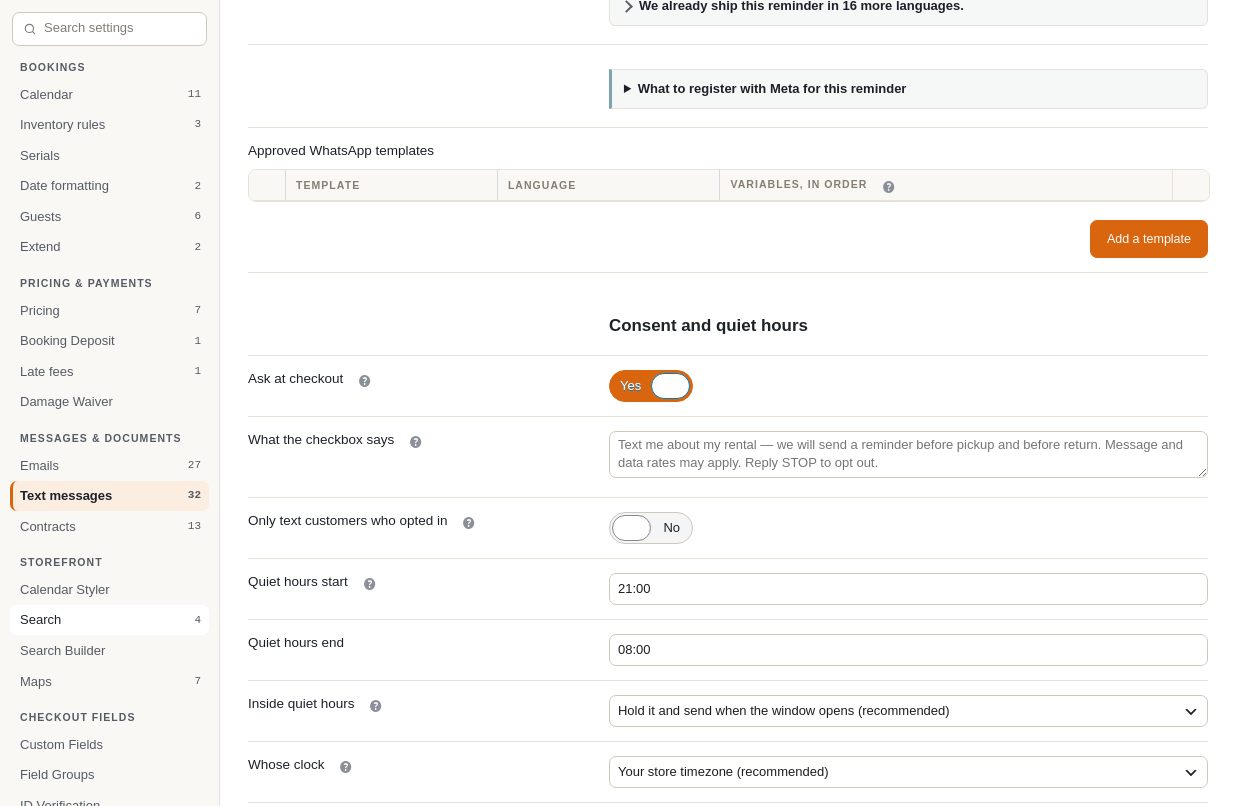Open Serials settings page
The width and height of the screenshot is (1236, 806).
[110, 156]
